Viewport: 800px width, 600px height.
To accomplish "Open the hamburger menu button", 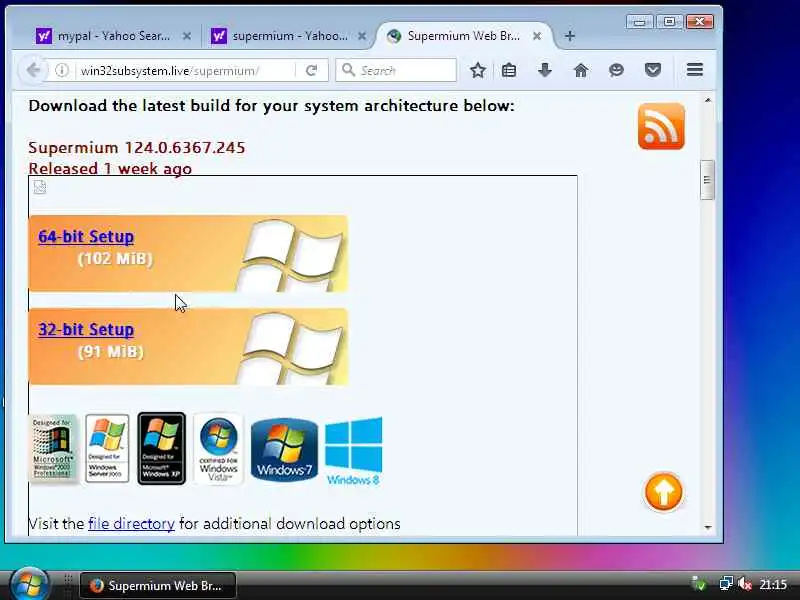I will [x=694, y=70].
